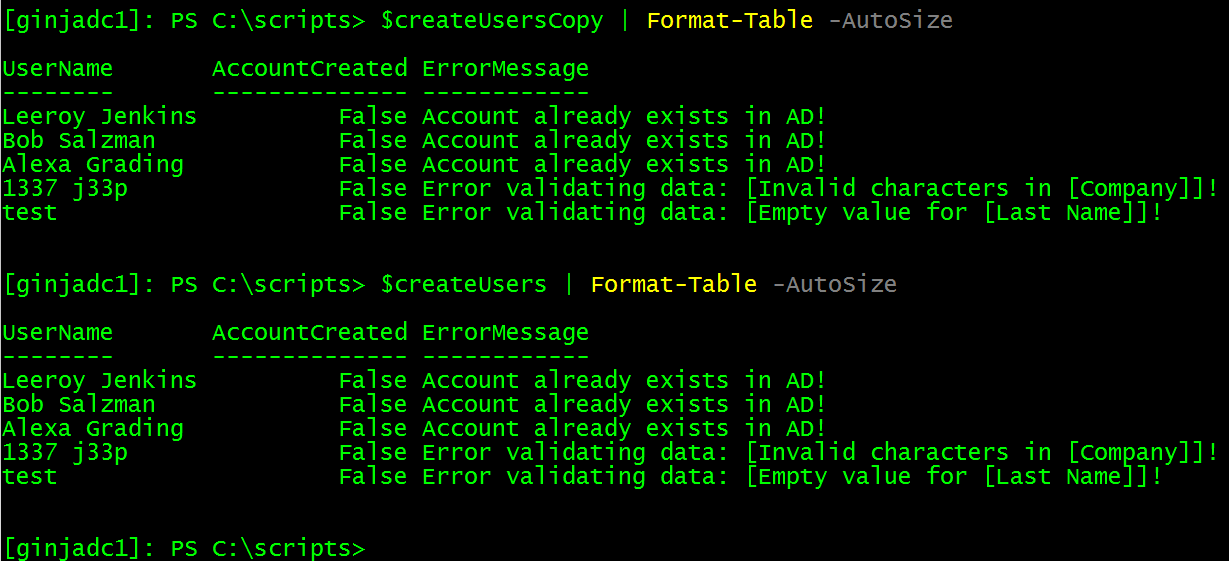The image size is (1229, 561).
Task: Click ErrorMessage header of the first table
Action: pos(505,69)
